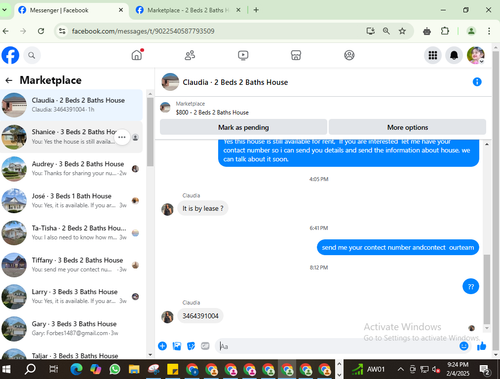This screenshot has width=500, height=379.
Task: Open Claudia - 2 Beds 2 Baths House chat
Action: 71,105
